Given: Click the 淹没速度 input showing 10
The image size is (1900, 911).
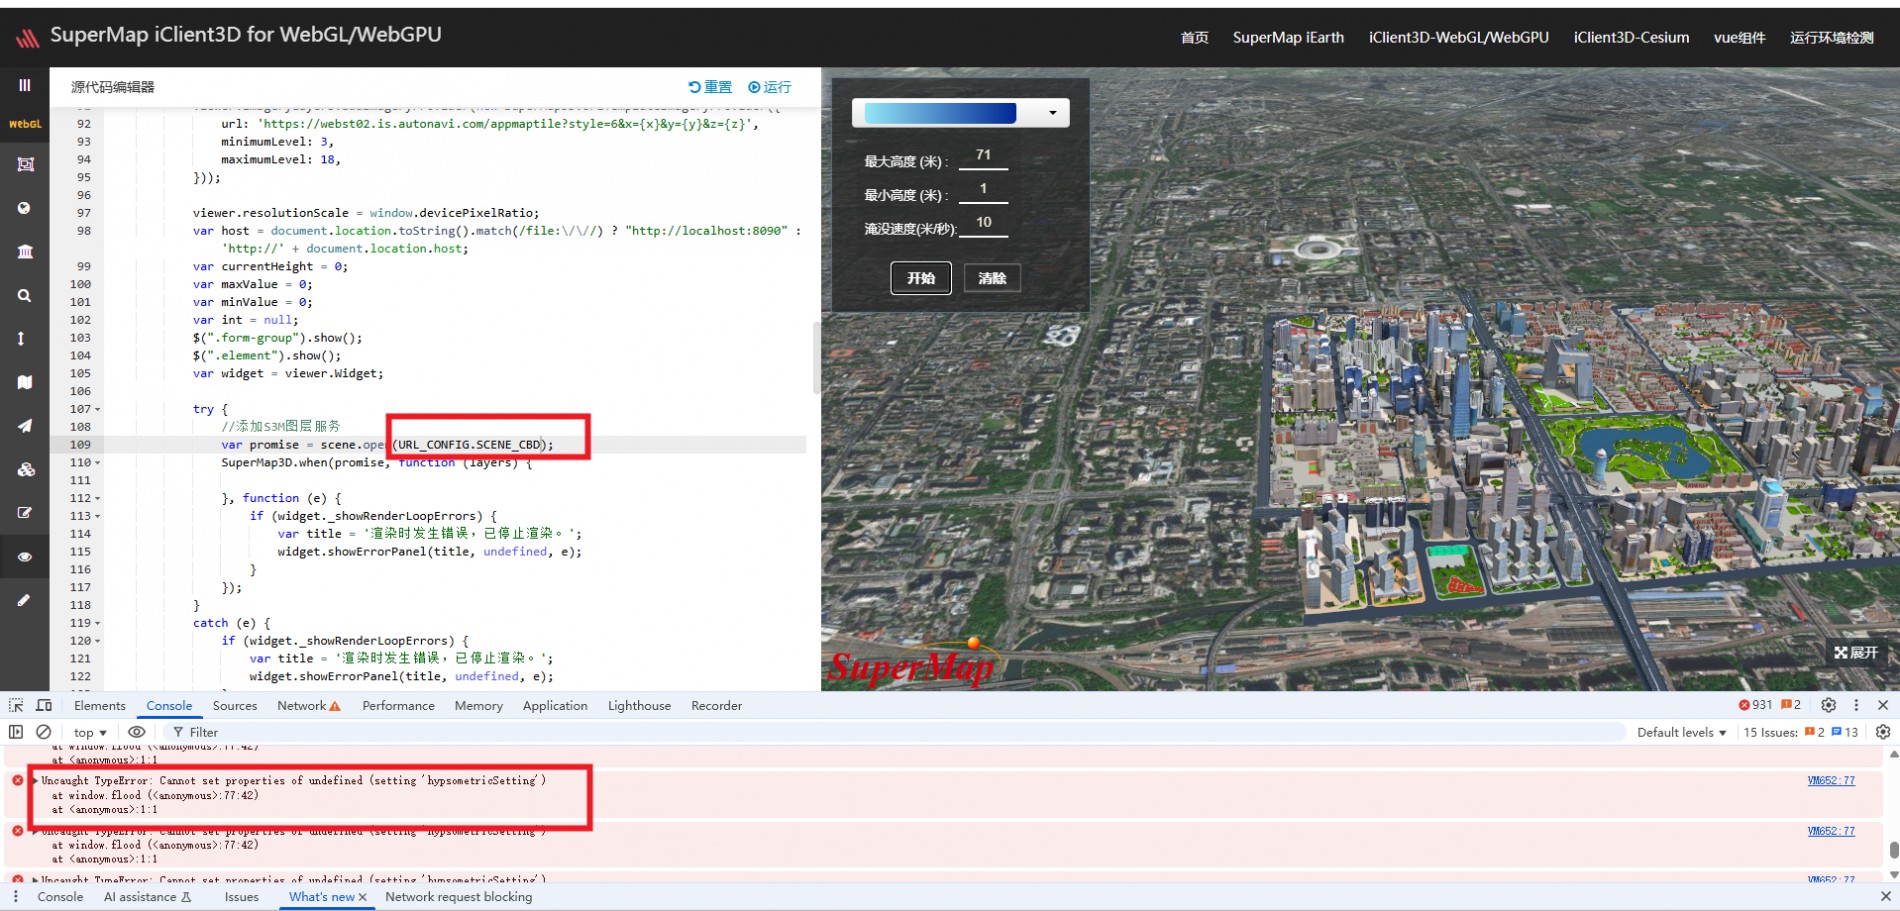Looking at the screenshot, I should (983, 224).
